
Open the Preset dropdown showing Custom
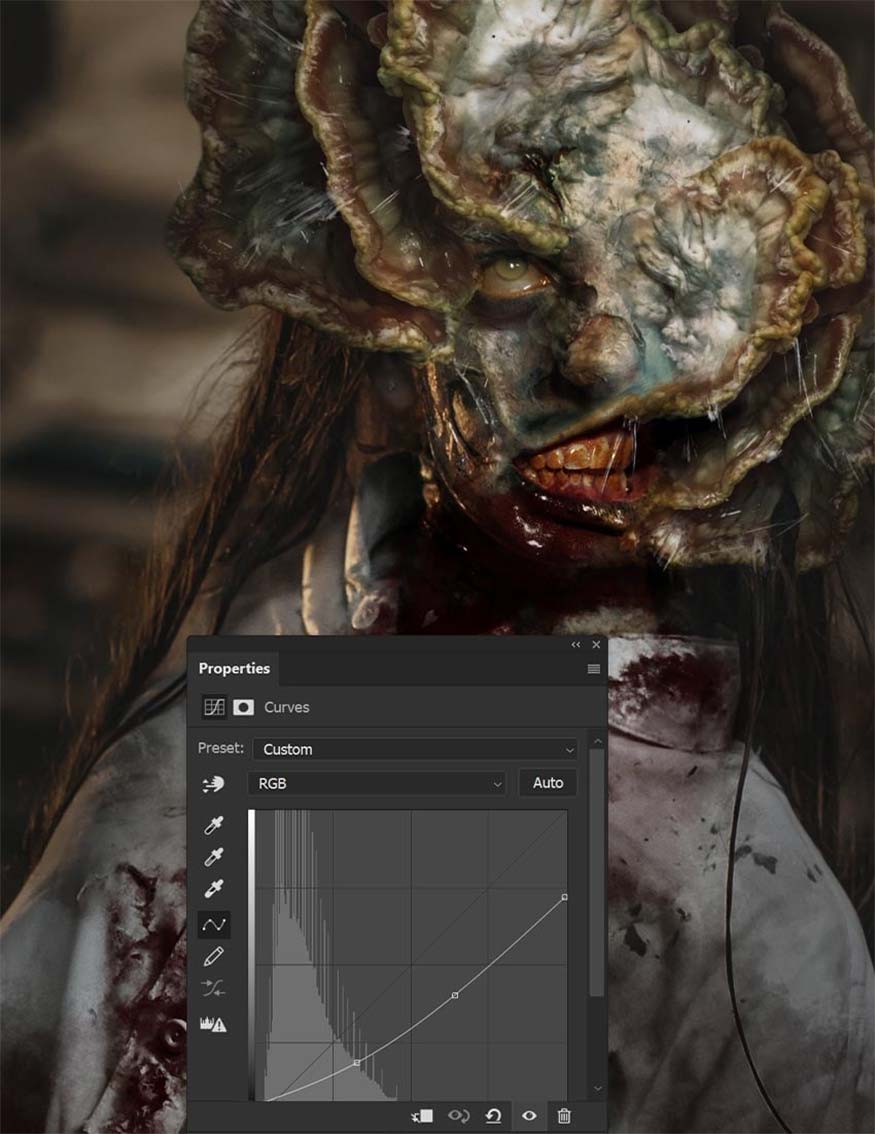415,749
